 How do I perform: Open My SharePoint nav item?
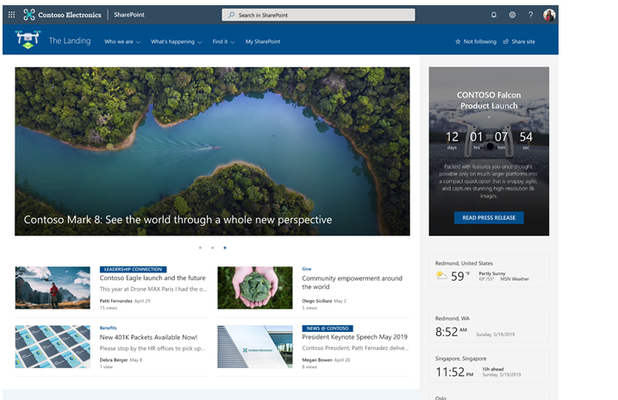click(x=262, y=41)
